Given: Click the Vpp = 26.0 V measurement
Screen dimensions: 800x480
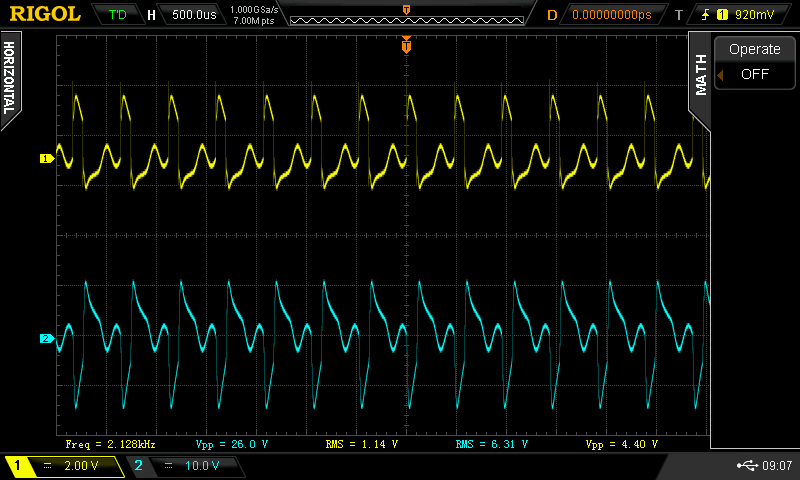Looking at the screenshot, I should [232, 444].
